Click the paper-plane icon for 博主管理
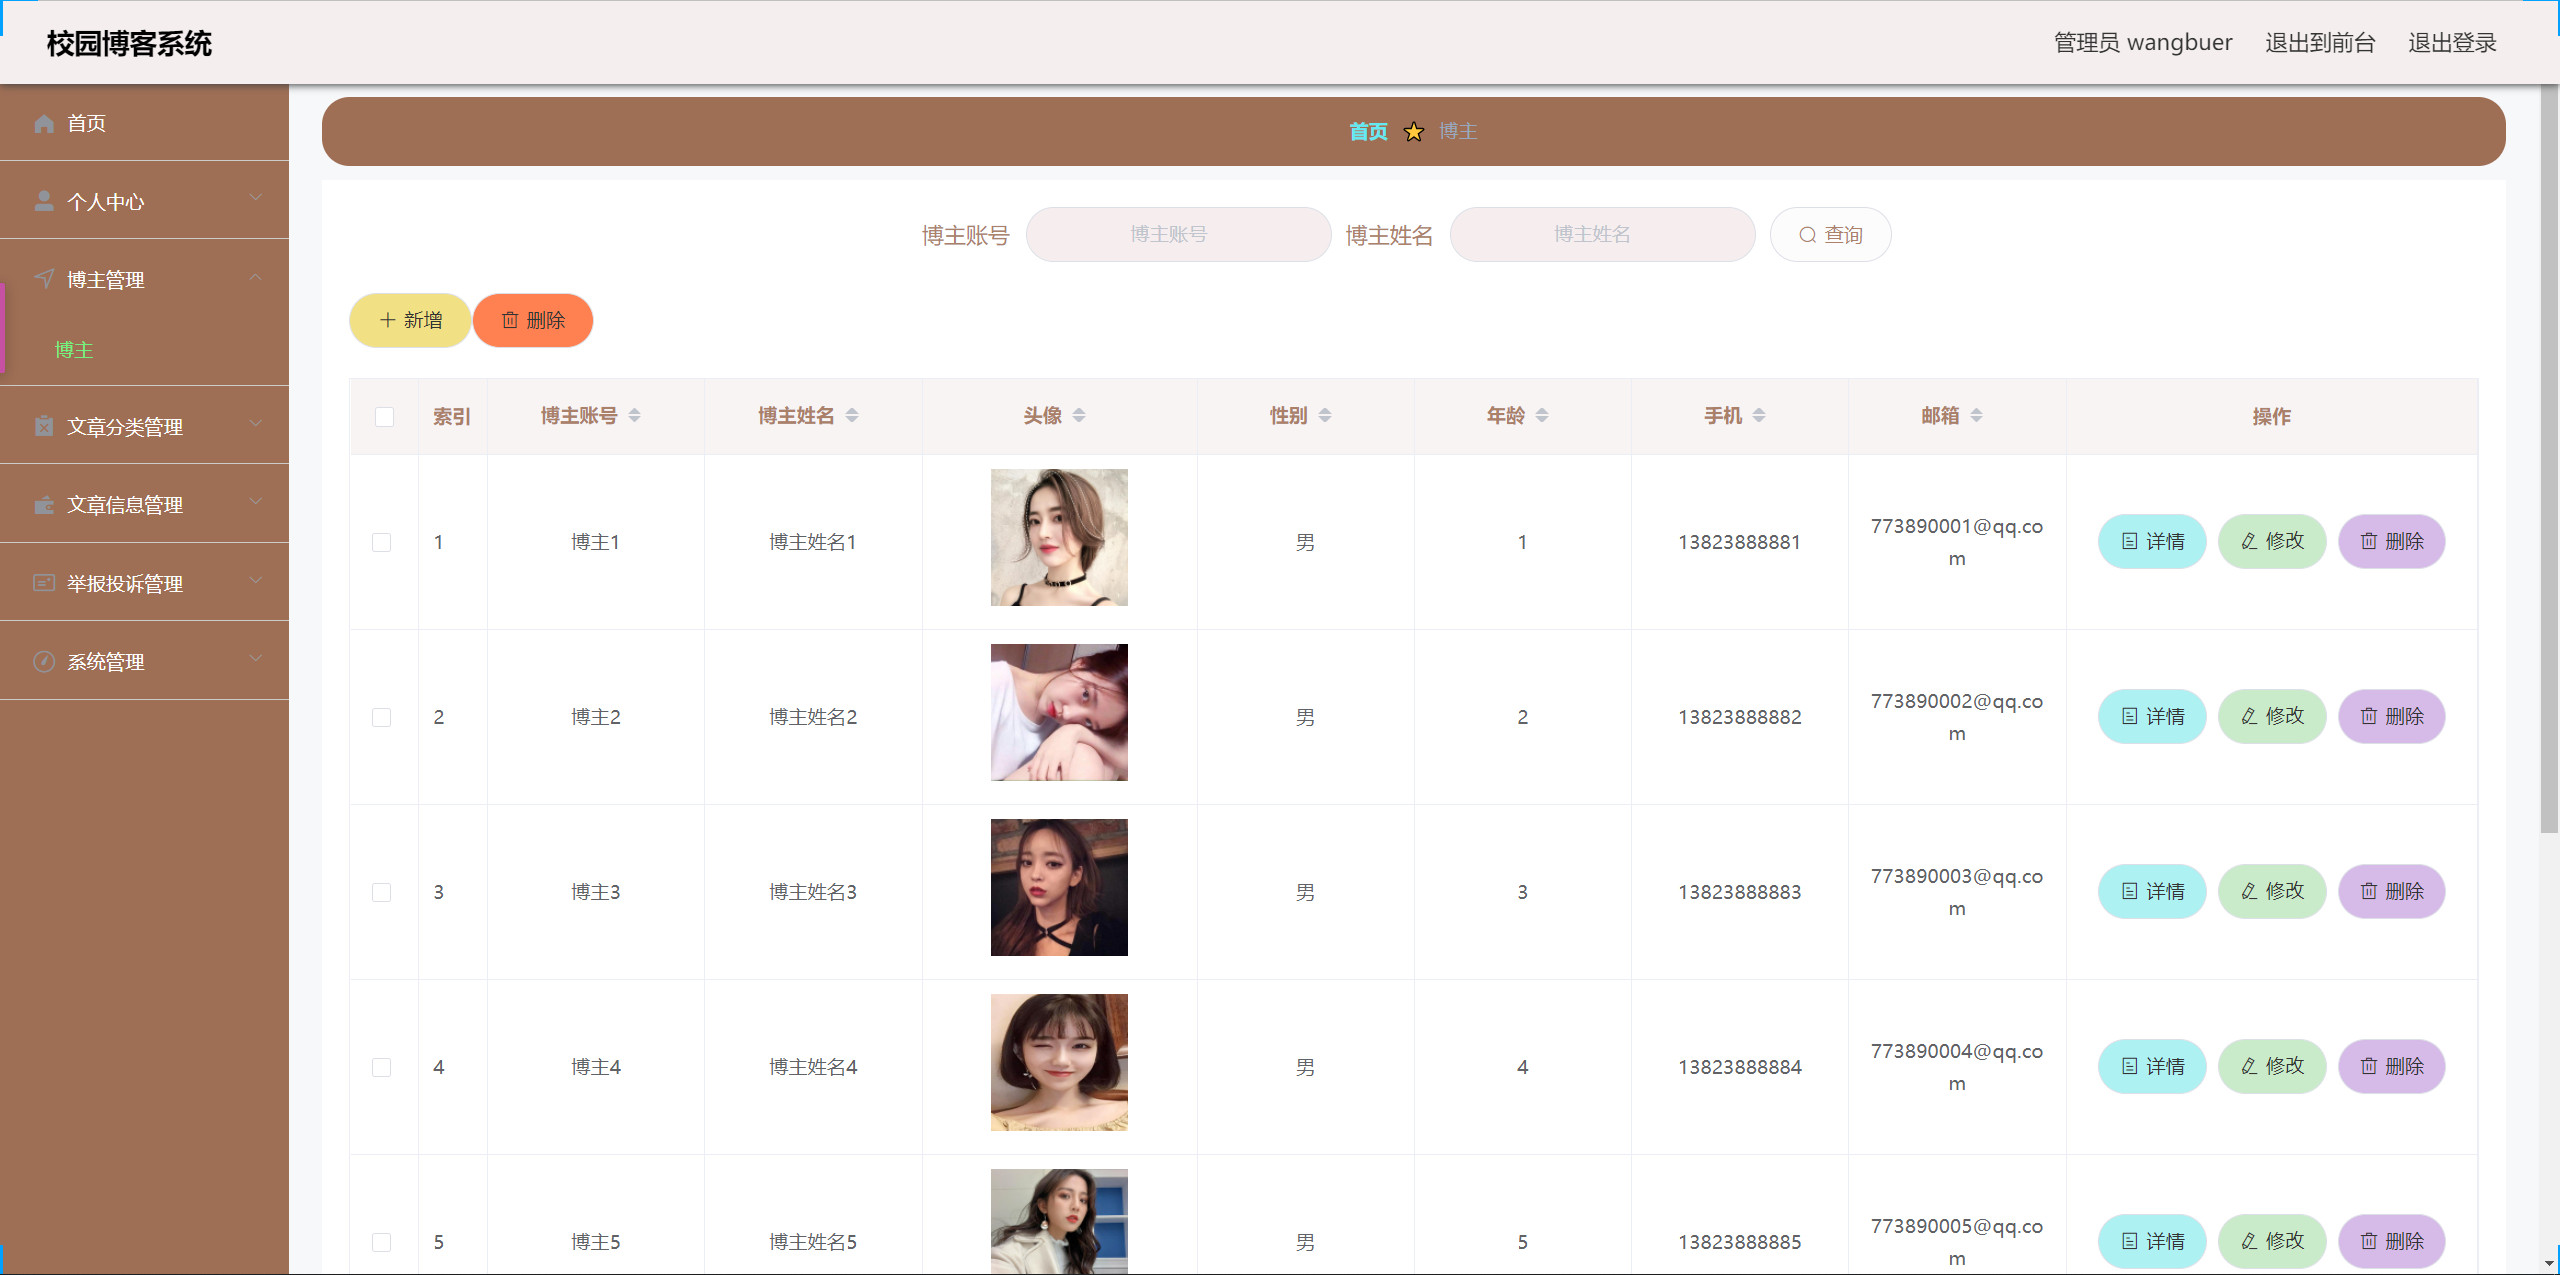Screen dimensions: 2560x1275 44,278
